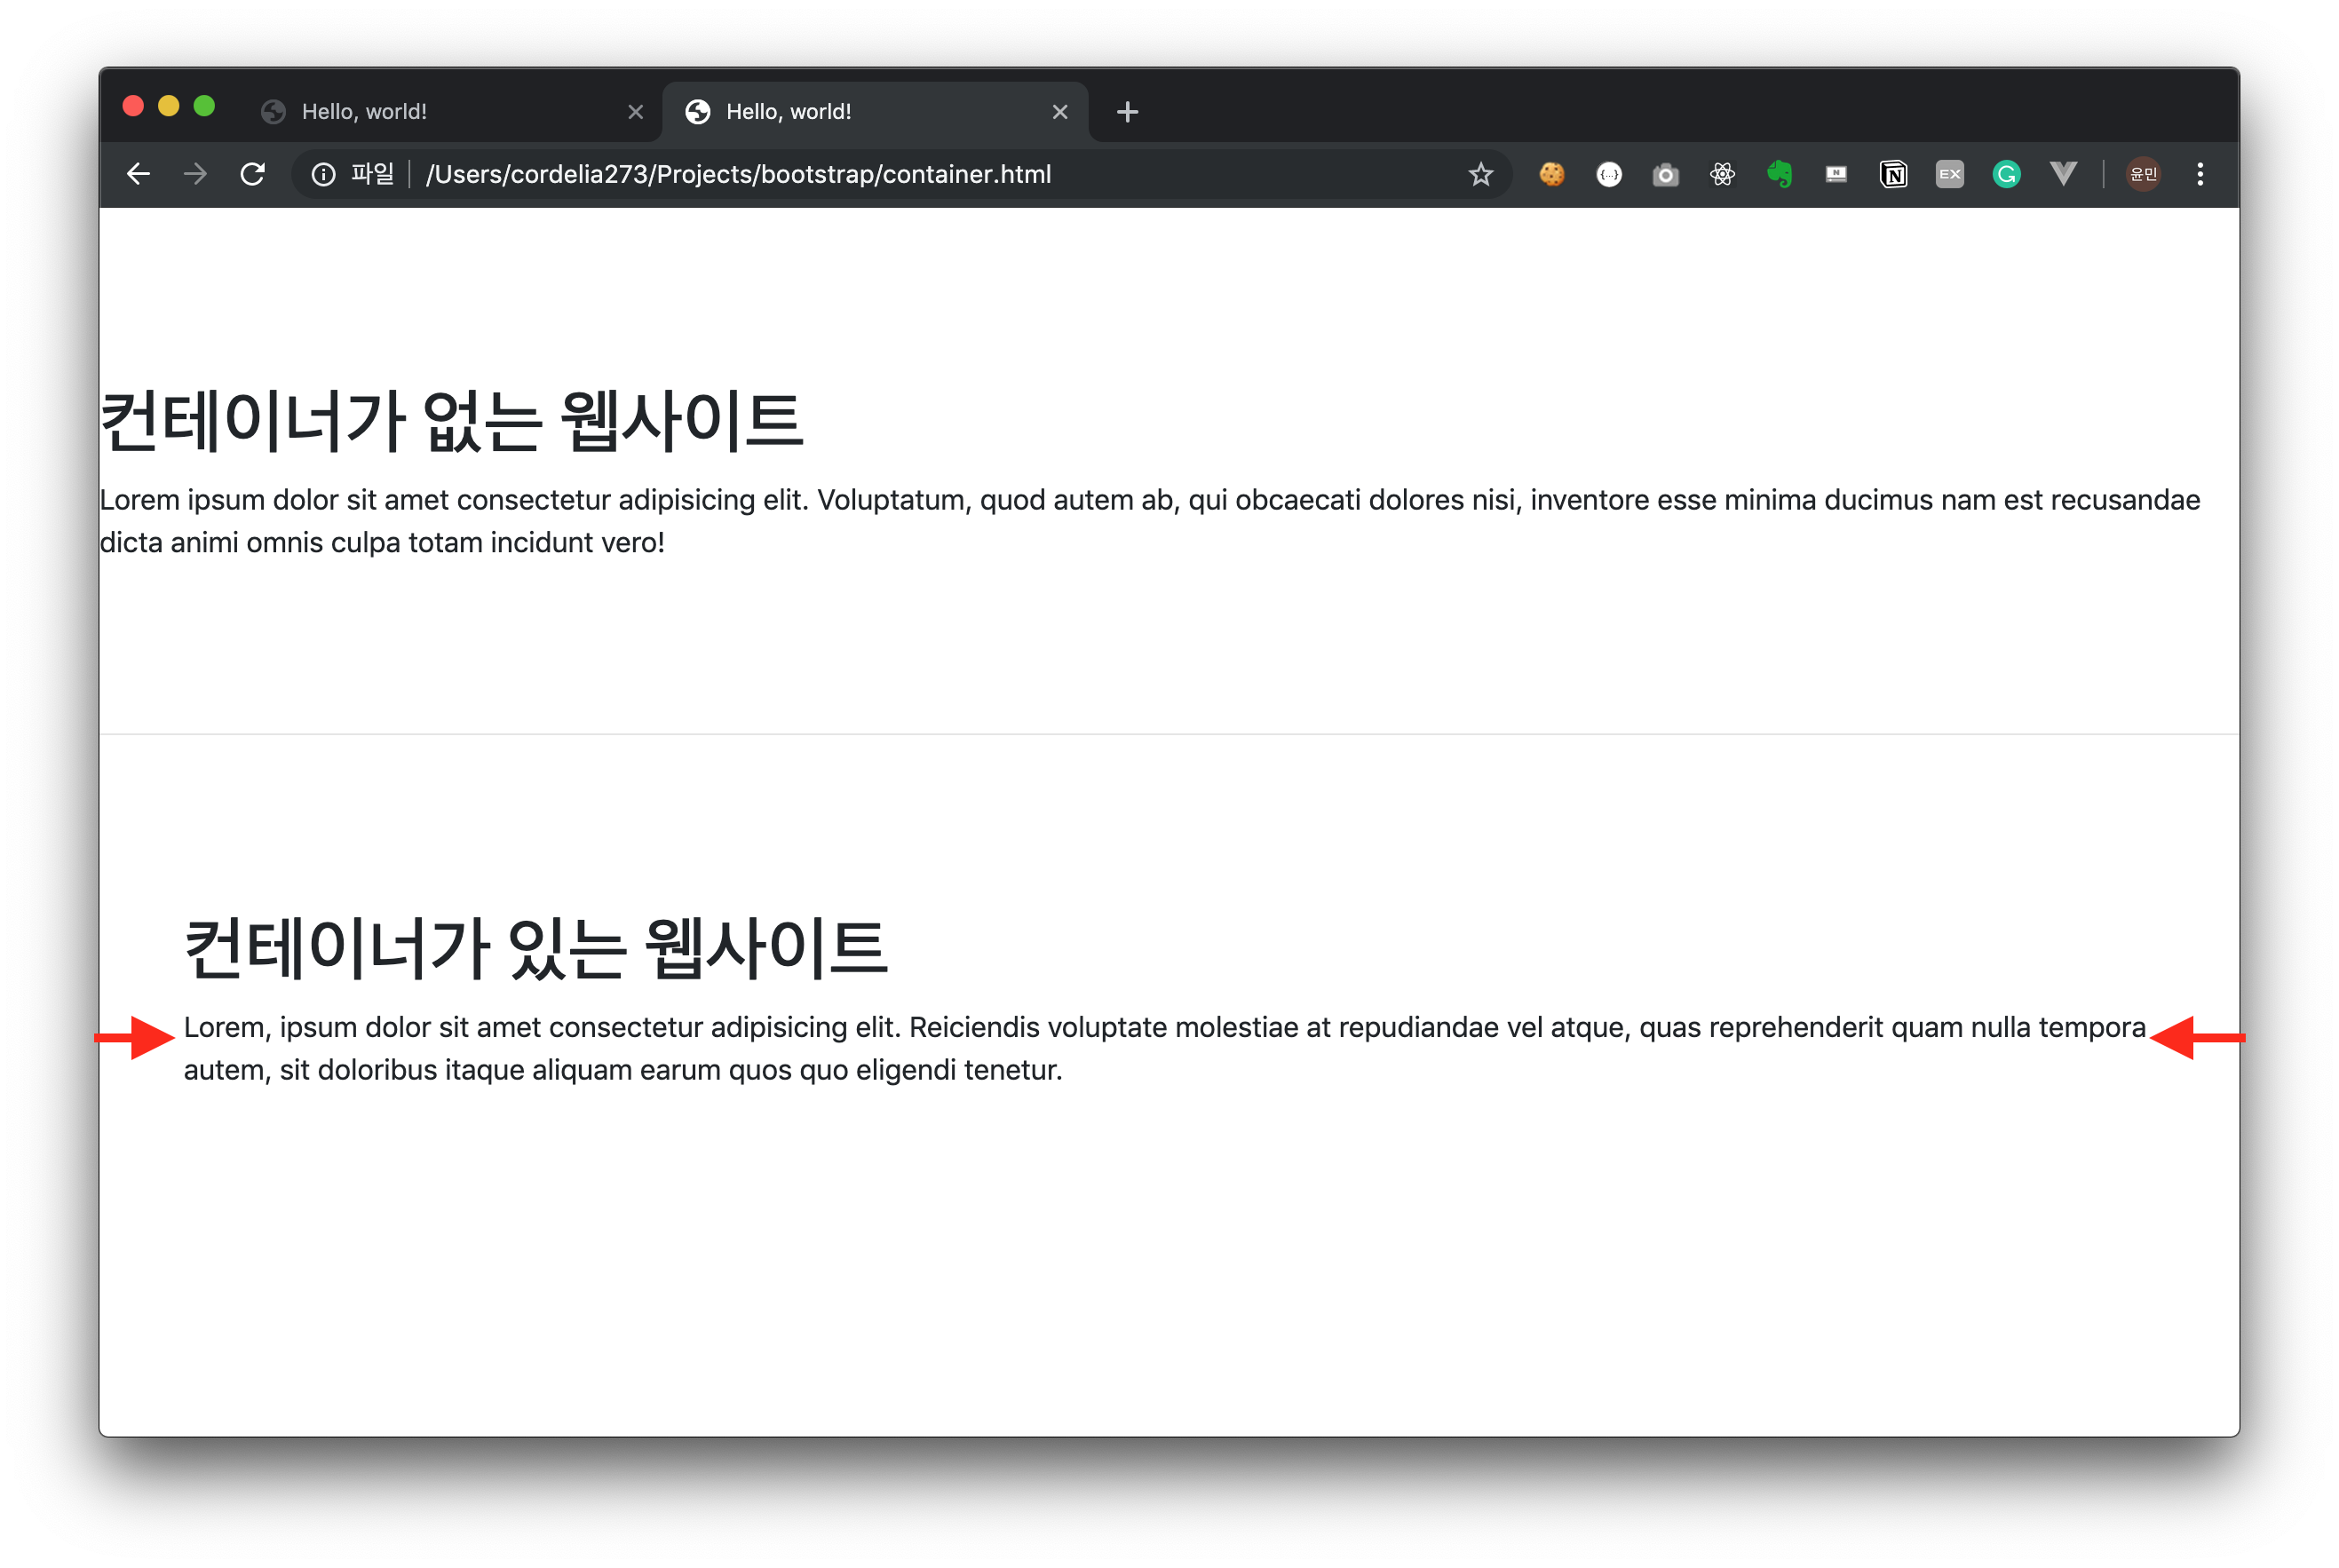Viewport: 2339px width, 1568px height.
Task: Close the active Hello, world! tab
Action: [x=1060, y=111]
